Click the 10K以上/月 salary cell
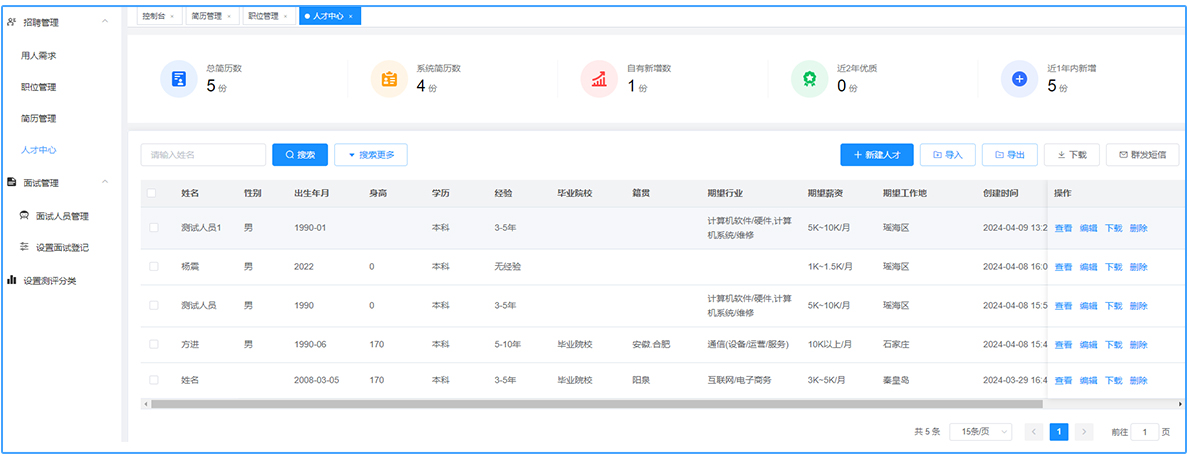 tap(830, 345)
